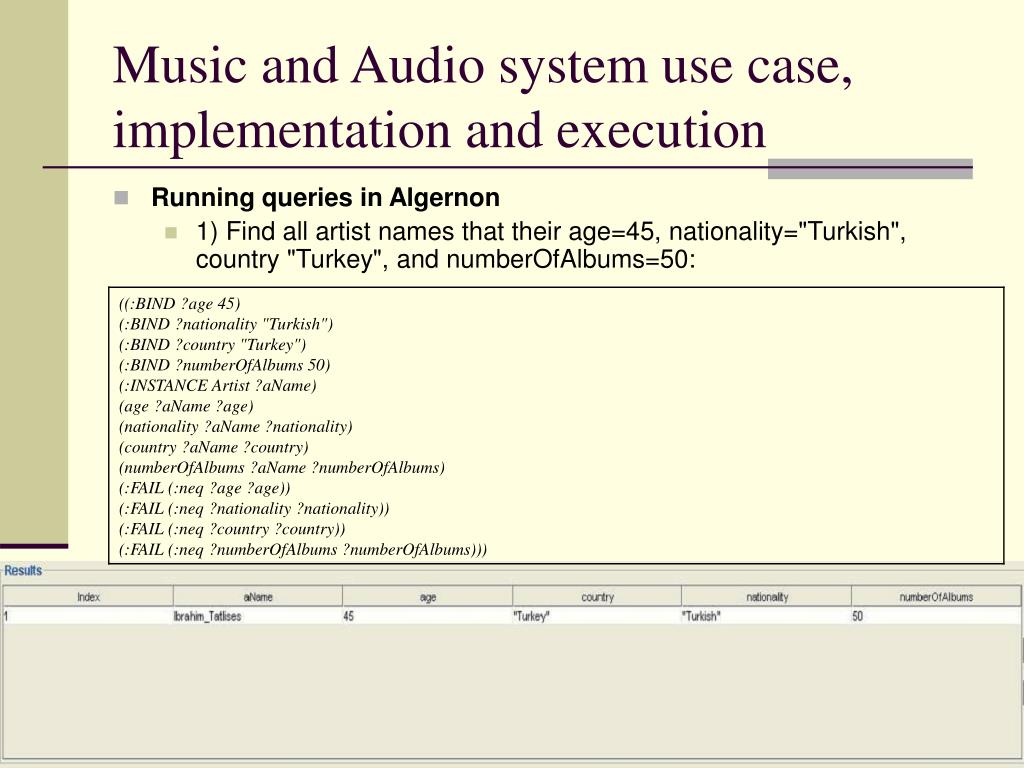Image resolution: width=1024 pixels, height=768 pixels.
Task: Select the line (numberOfAlbums ?aName ?numberOfAlbums)
Action: tap(282, 467)
